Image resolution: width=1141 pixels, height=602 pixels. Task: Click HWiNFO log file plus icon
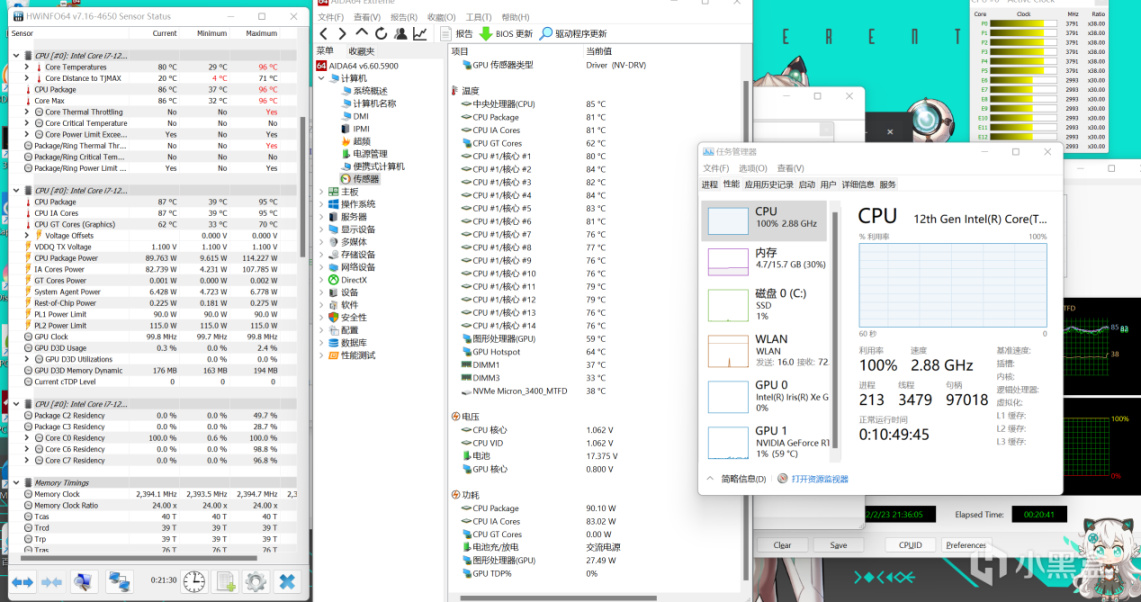(x=226, y=582)
